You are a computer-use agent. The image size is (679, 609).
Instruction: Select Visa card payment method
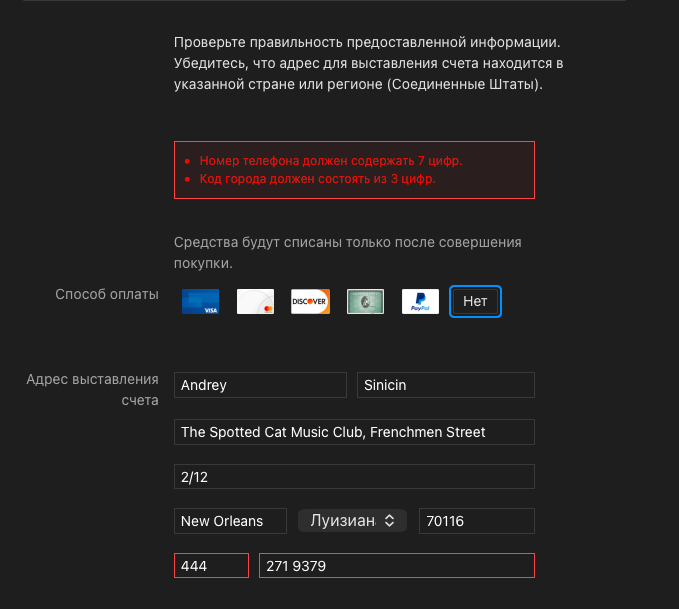pyautogui.click(x=200, y=301)
